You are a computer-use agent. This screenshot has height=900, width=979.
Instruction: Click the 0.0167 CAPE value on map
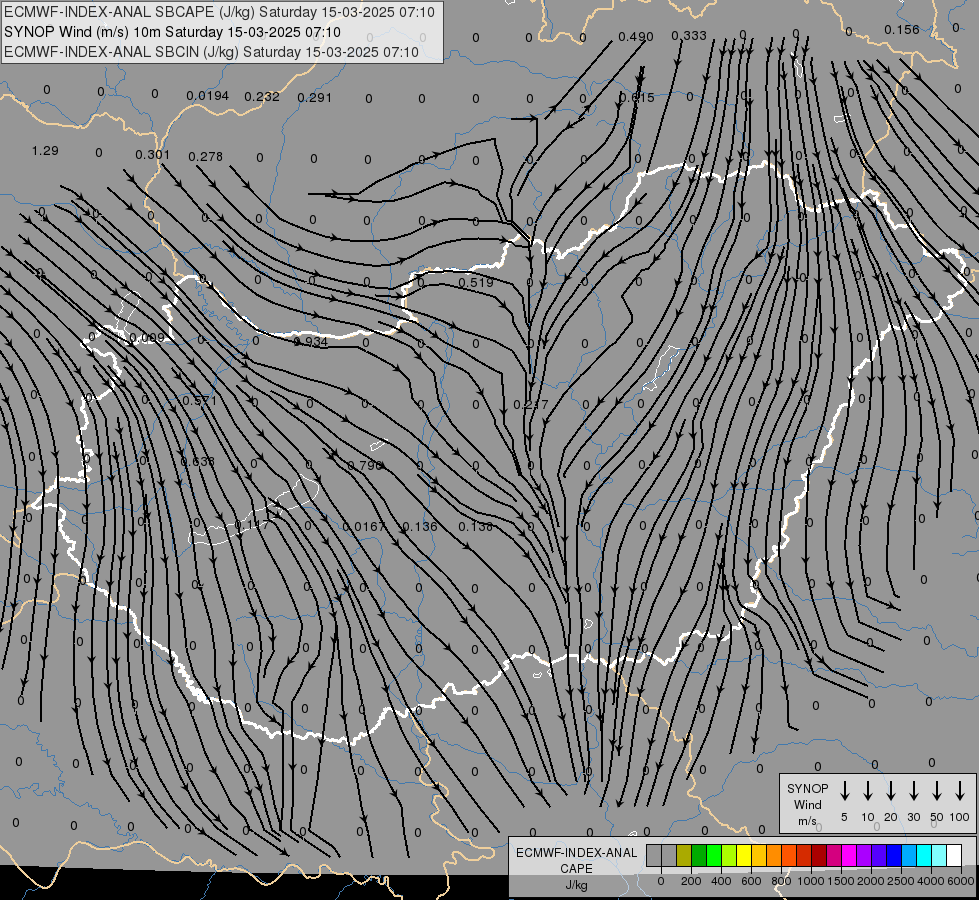pyautogui.click(x=365, y=527)
